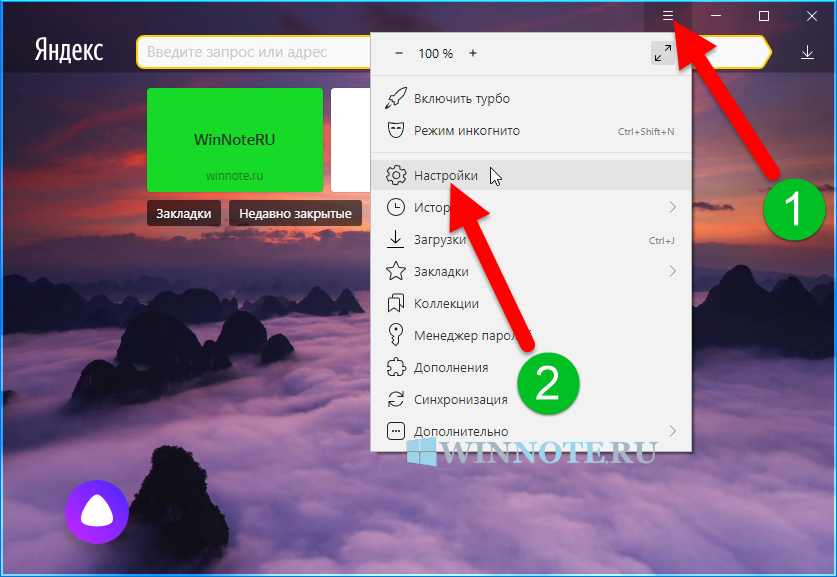Viewport: 837px width, 577px height.
Task: Open Дополнительно menu entry
Action: click(531, 431)
